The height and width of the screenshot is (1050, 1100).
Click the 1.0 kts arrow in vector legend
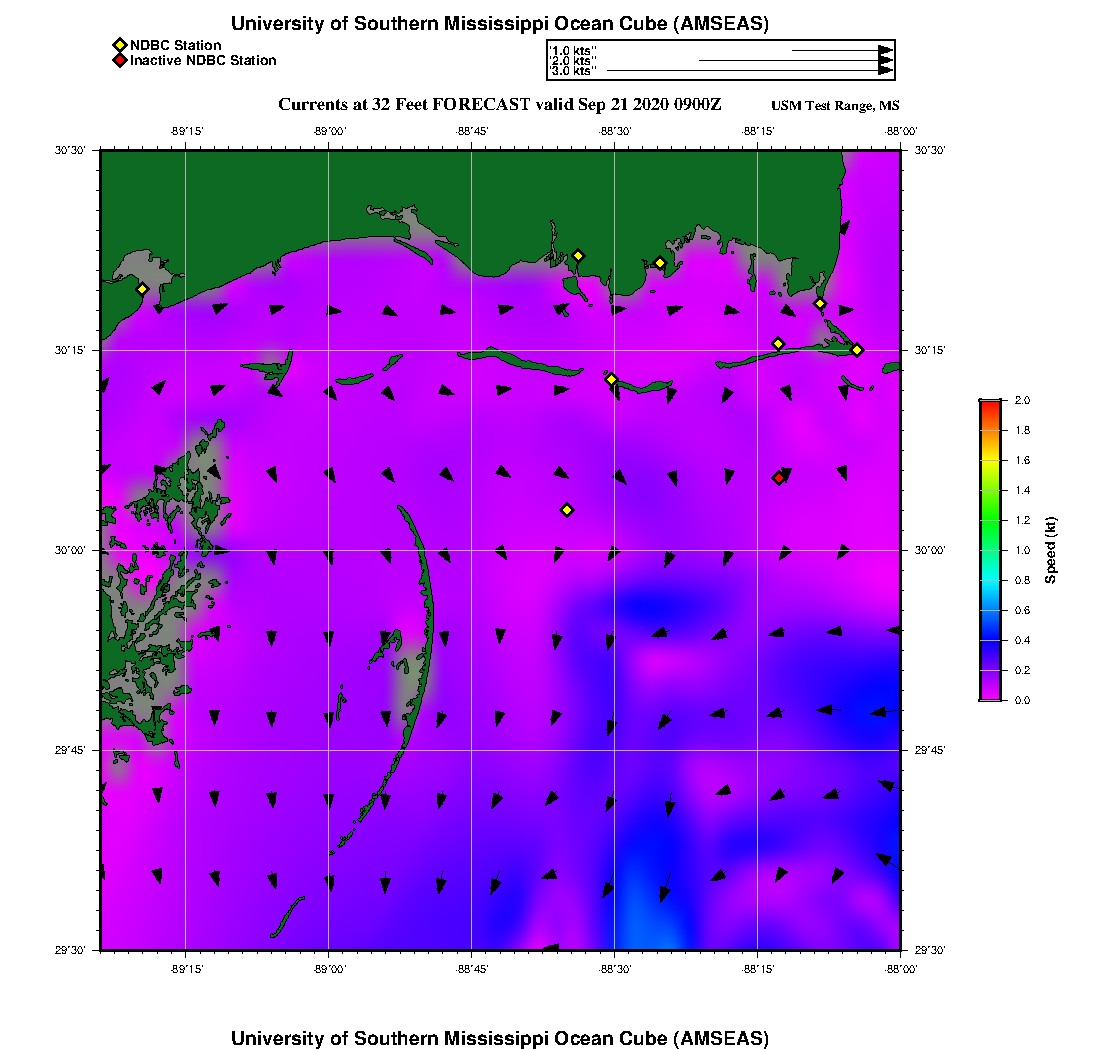tap(843, 51)
